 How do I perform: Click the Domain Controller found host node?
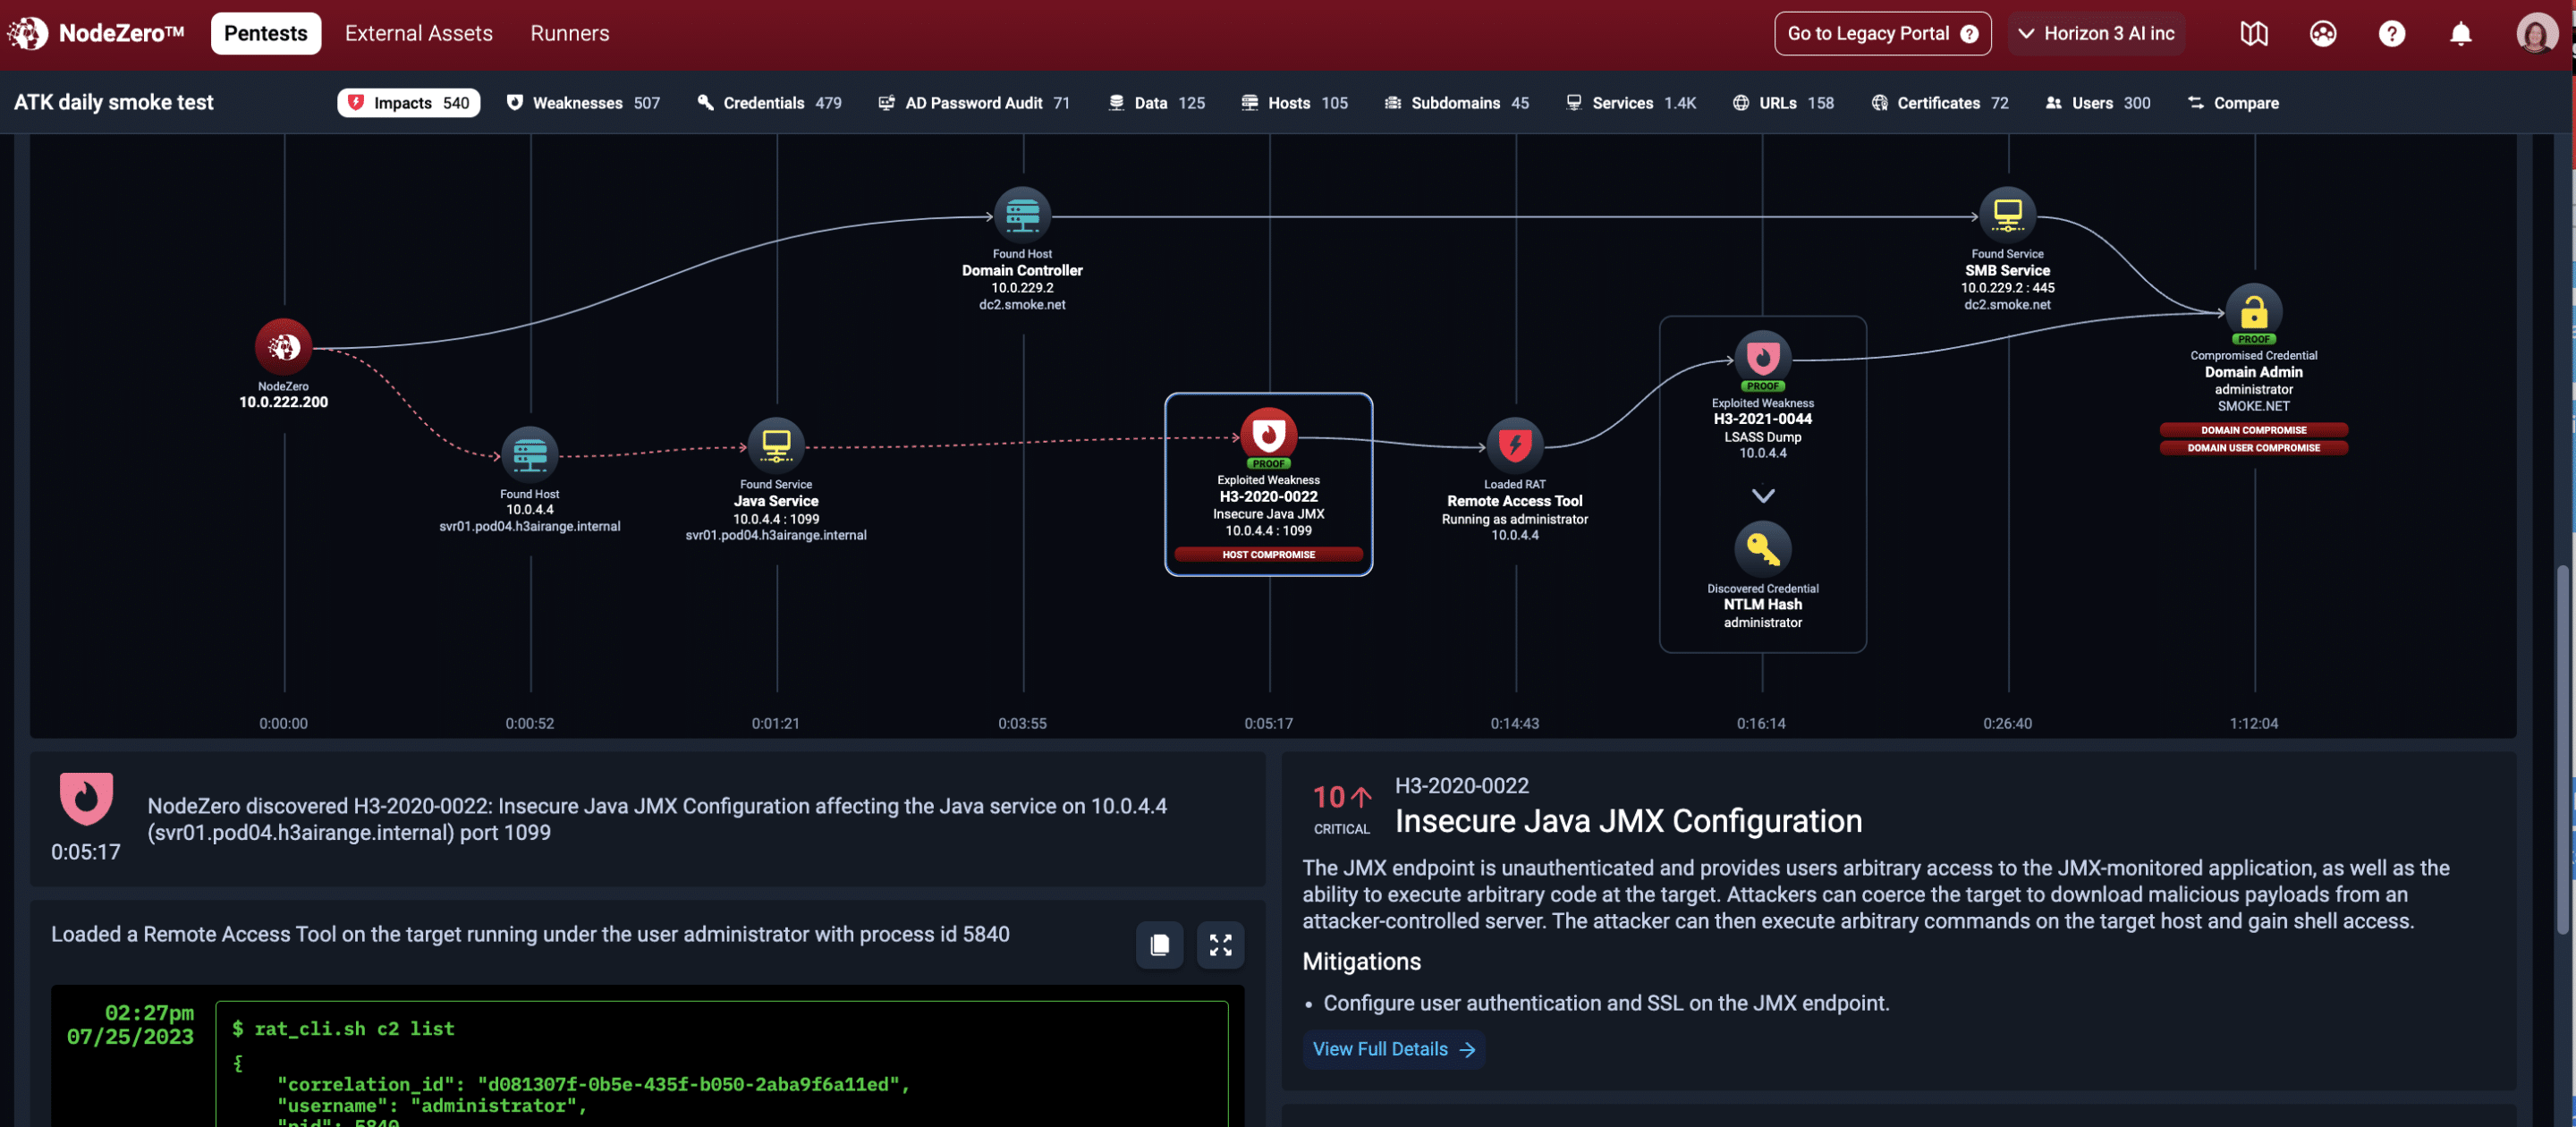point(1022,213)
